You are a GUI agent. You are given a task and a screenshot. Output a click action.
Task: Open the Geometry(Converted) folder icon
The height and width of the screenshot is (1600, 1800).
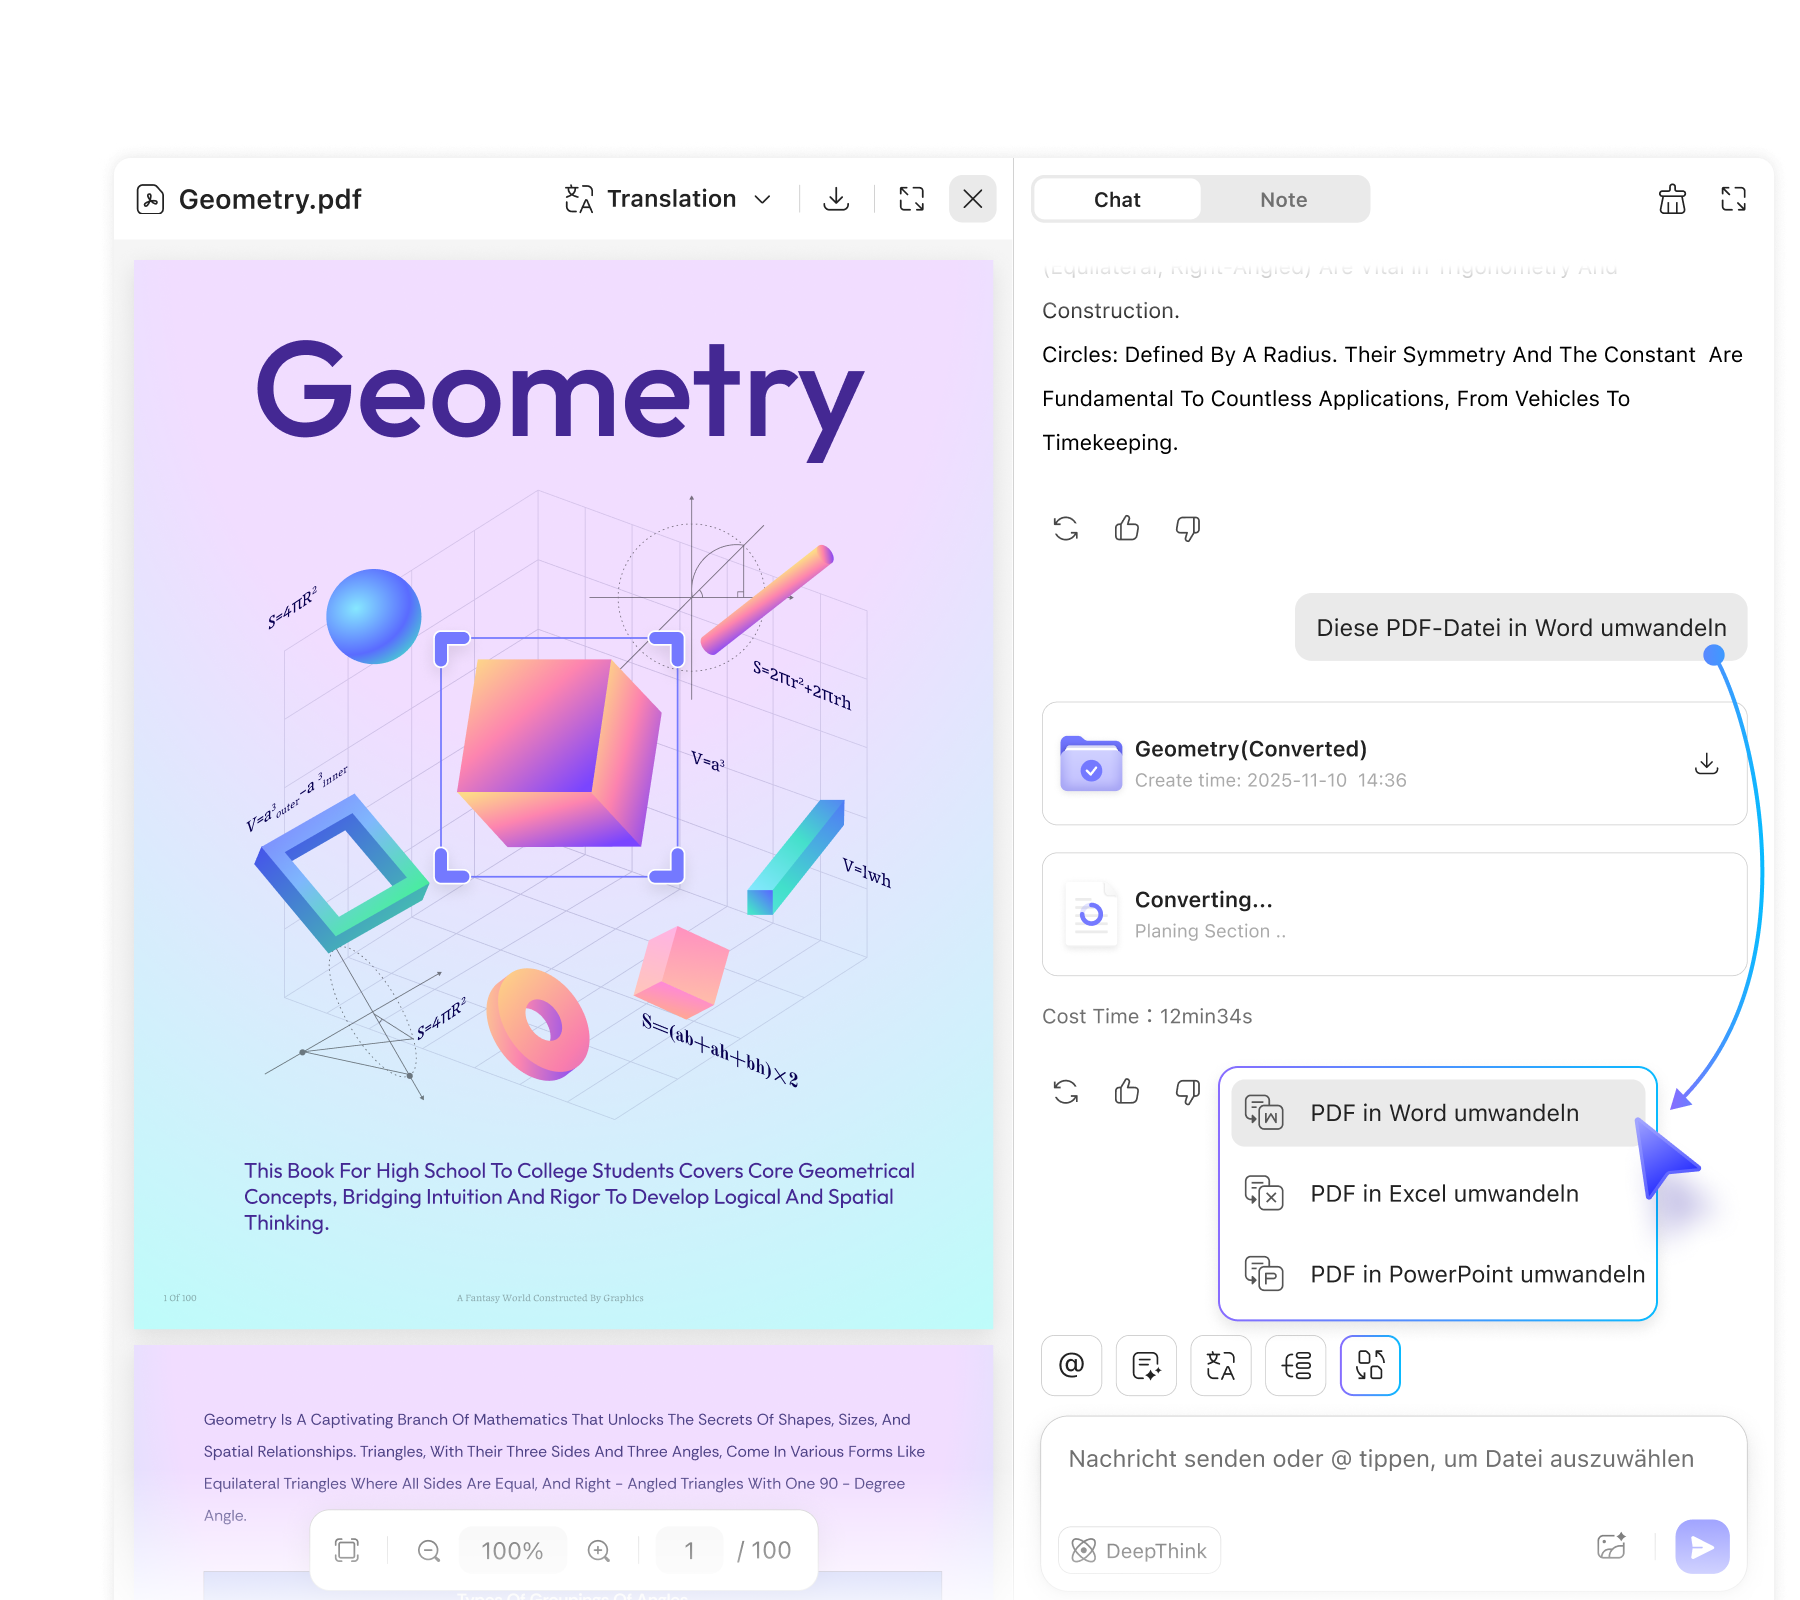(1091, 764)
